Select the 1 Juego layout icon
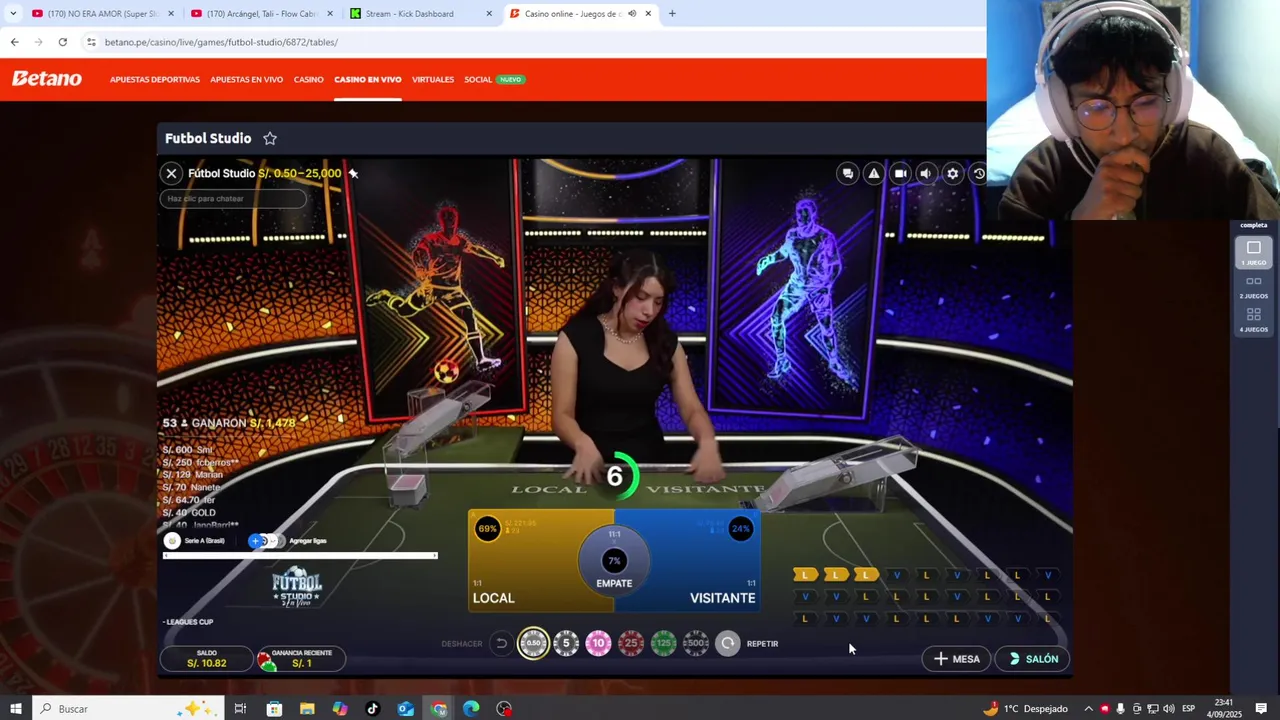The width and height of the screenshot is (1280, 720). 1254,252
